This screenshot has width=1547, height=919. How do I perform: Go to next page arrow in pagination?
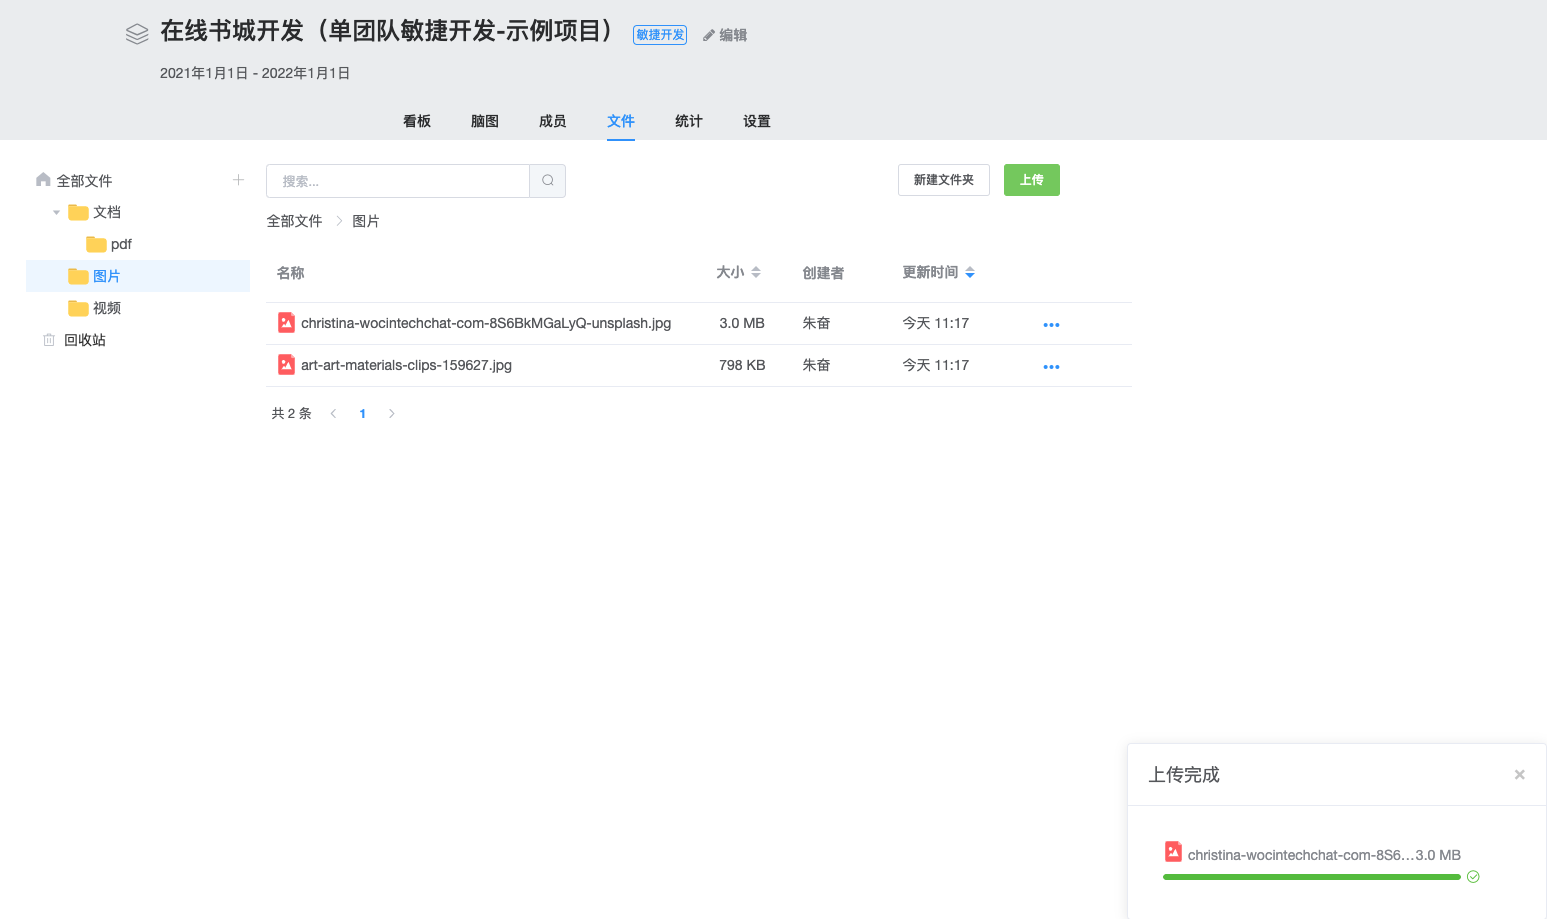tap(392, 413)
